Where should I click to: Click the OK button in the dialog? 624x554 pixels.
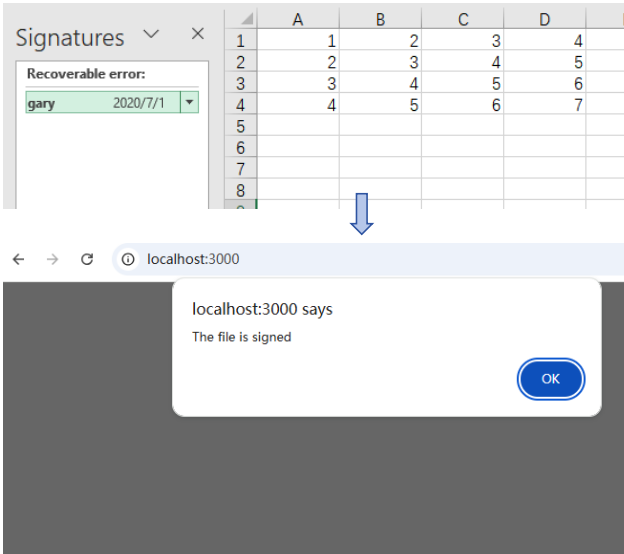click(551, 379)
